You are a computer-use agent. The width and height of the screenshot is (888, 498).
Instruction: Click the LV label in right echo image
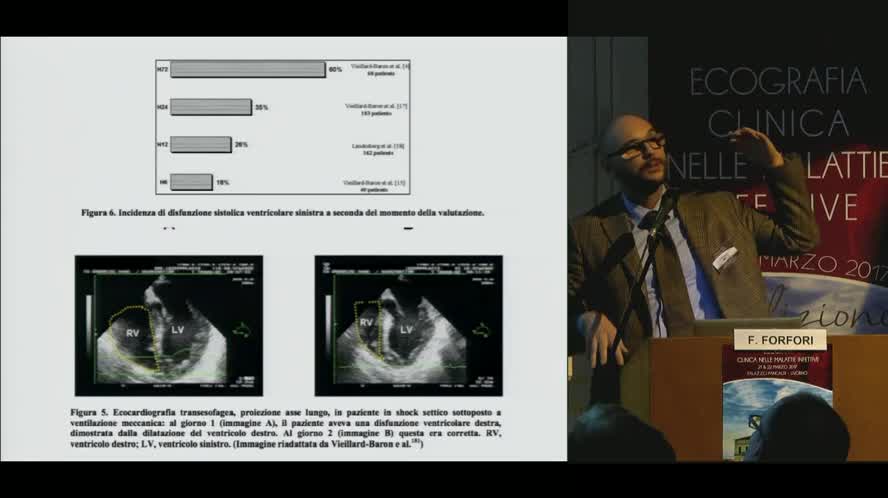[x=407, y=328]
